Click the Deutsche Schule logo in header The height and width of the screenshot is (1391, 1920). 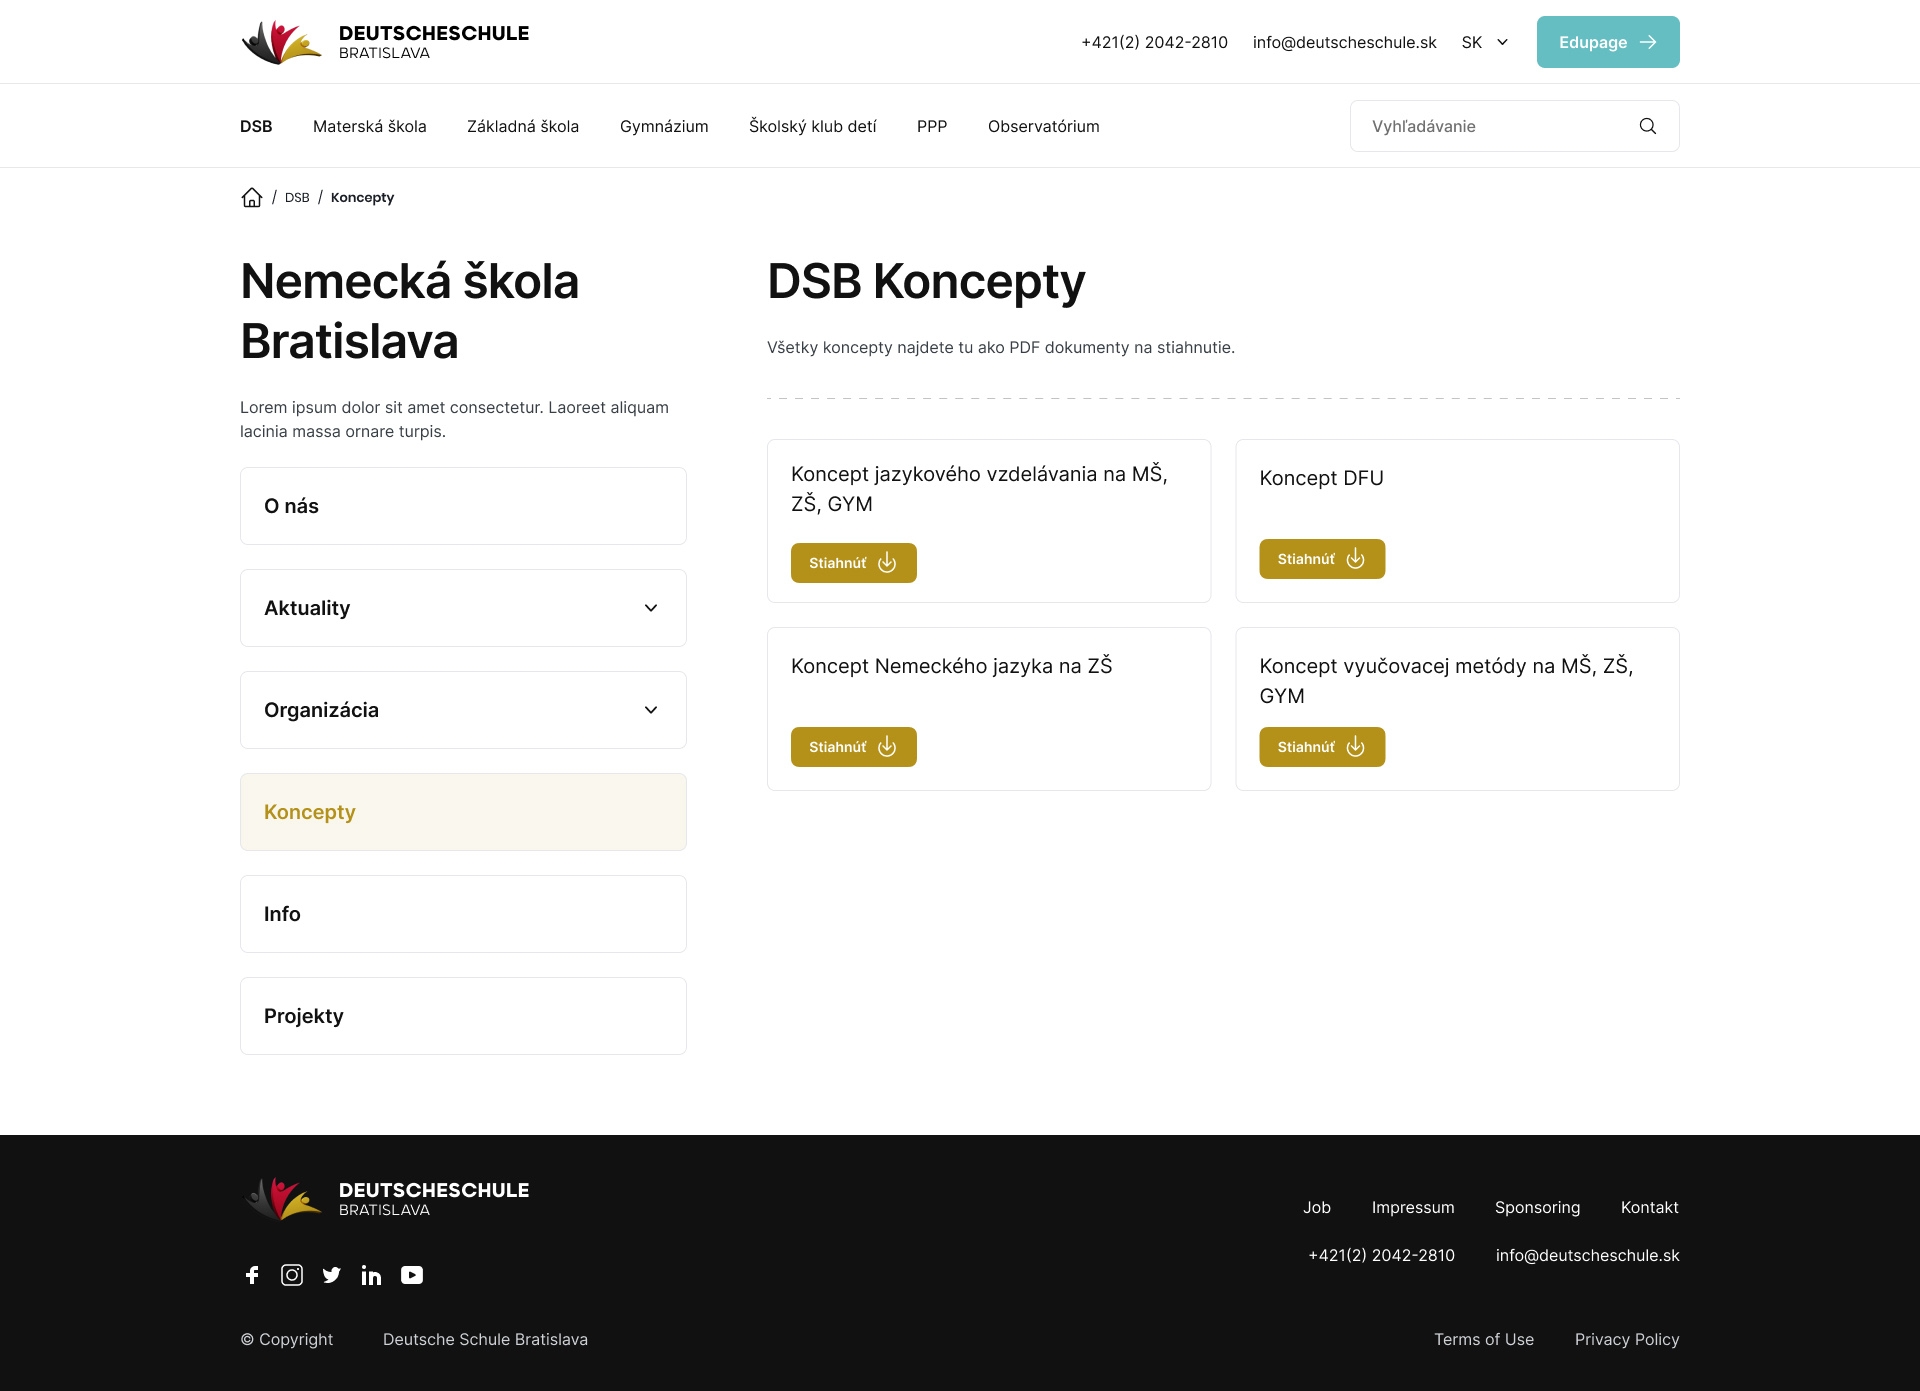pyautogui.click(x=385, y=42)
